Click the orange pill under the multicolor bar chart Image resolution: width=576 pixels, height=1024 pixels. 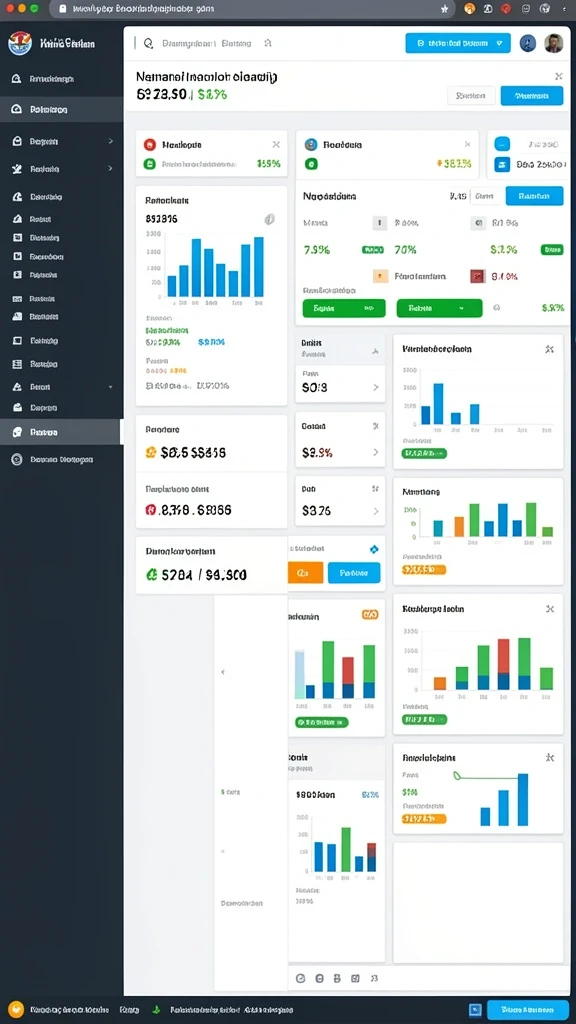click(424, 570)
